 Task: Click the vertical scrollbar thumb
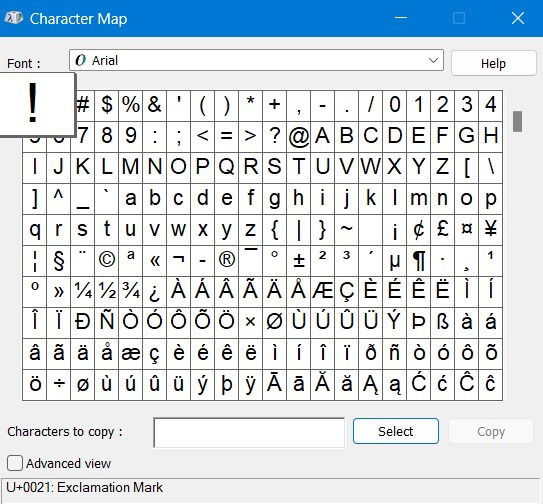tap(517, 121)
